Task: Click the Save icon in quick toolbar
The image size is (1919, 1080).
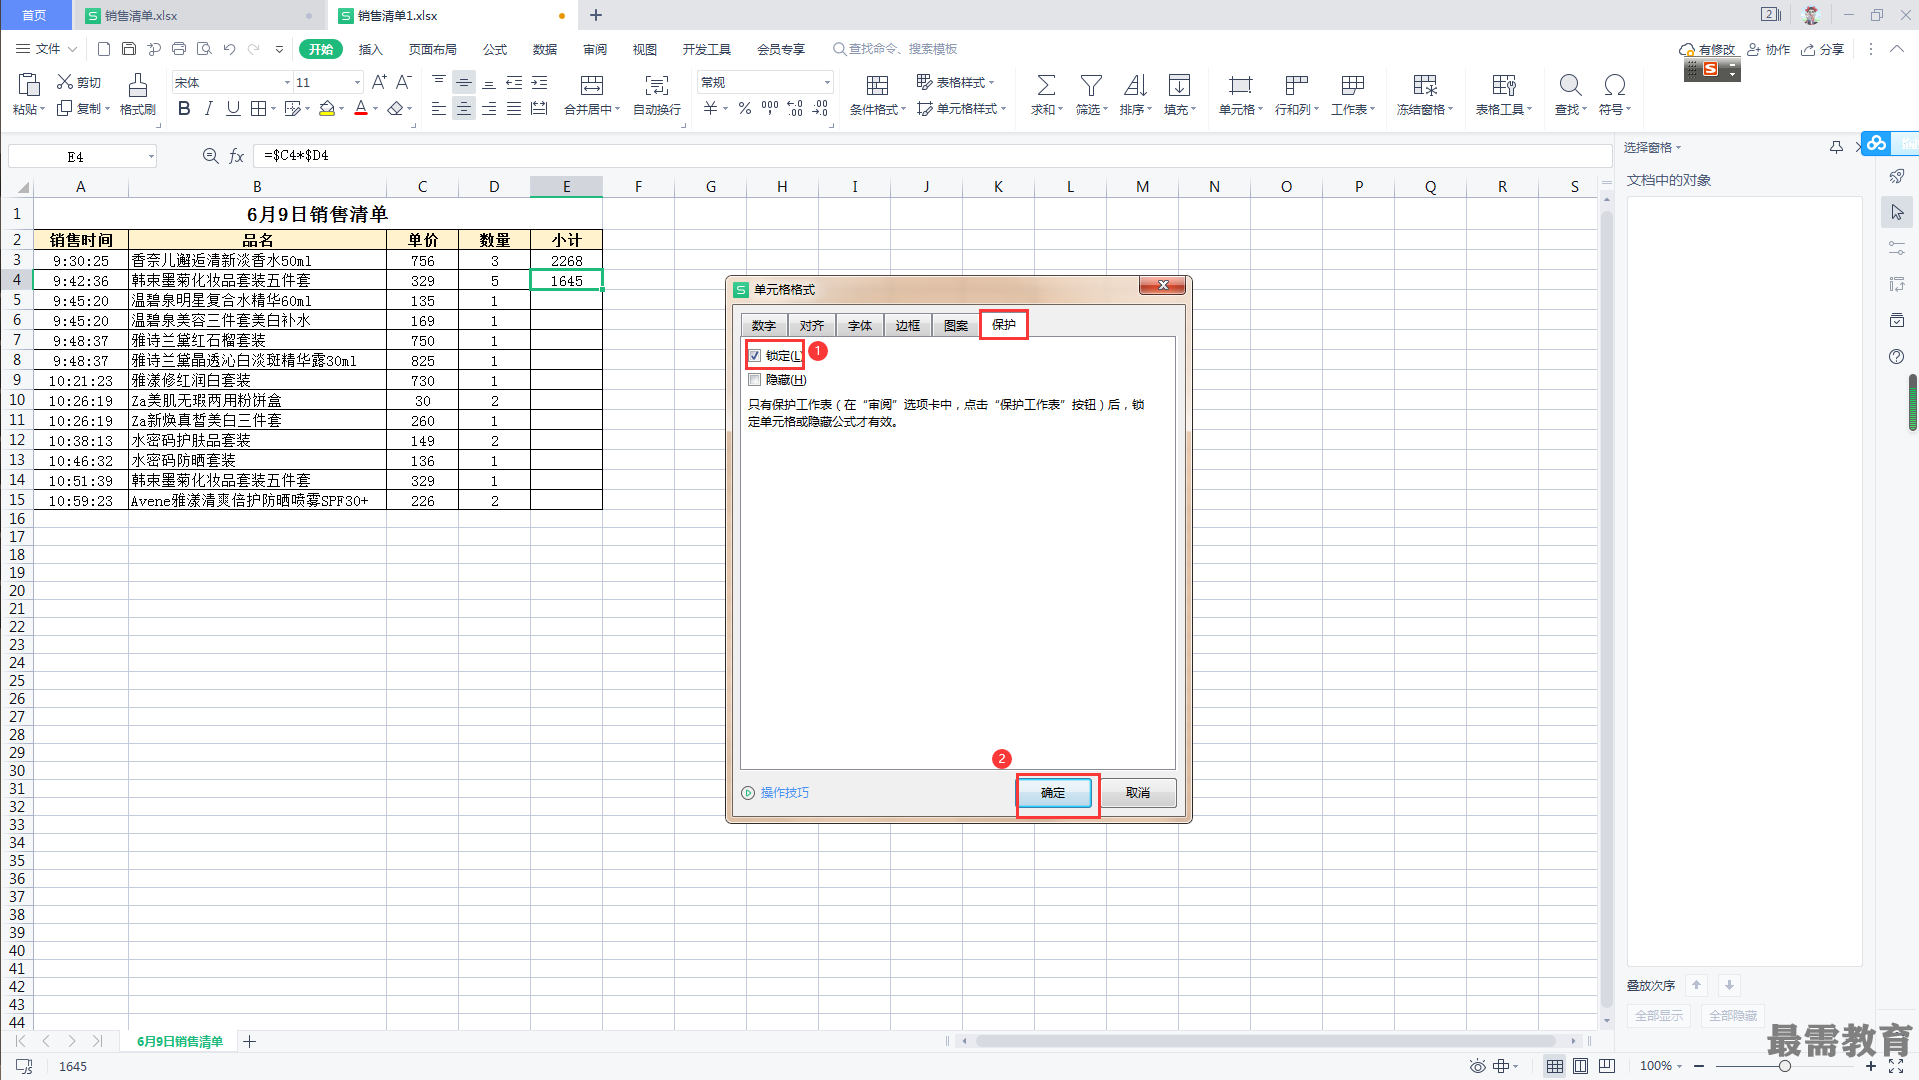Action: coord(128,49)
